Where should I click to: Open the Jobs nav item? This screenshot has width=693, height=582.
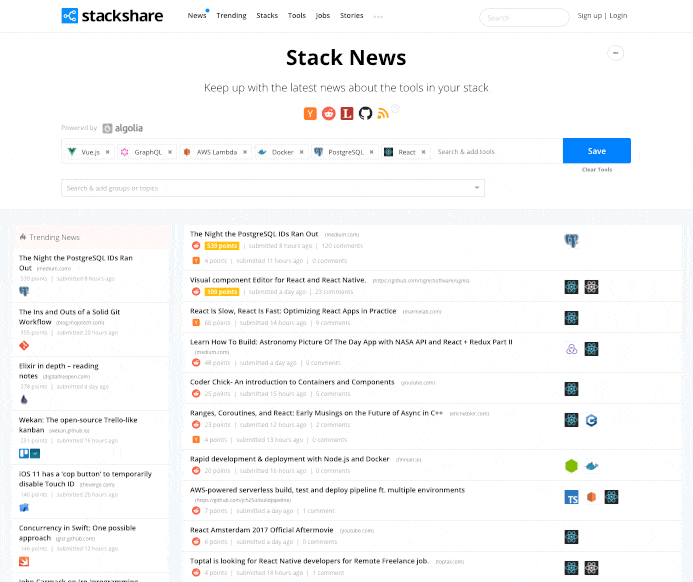click(x=323, y=15)
